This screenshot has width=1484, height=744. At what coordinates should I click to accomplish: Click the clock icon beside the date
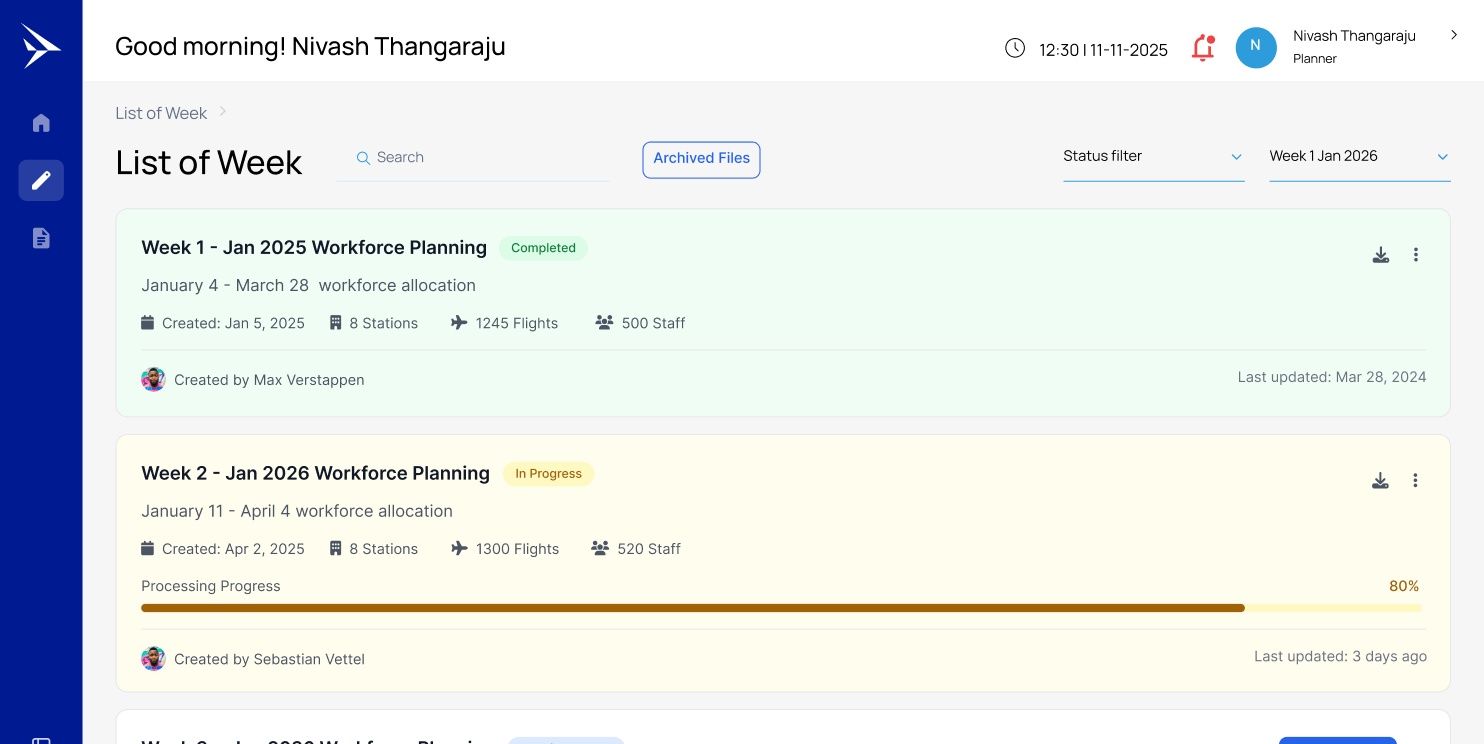[x=1015, y=47]
